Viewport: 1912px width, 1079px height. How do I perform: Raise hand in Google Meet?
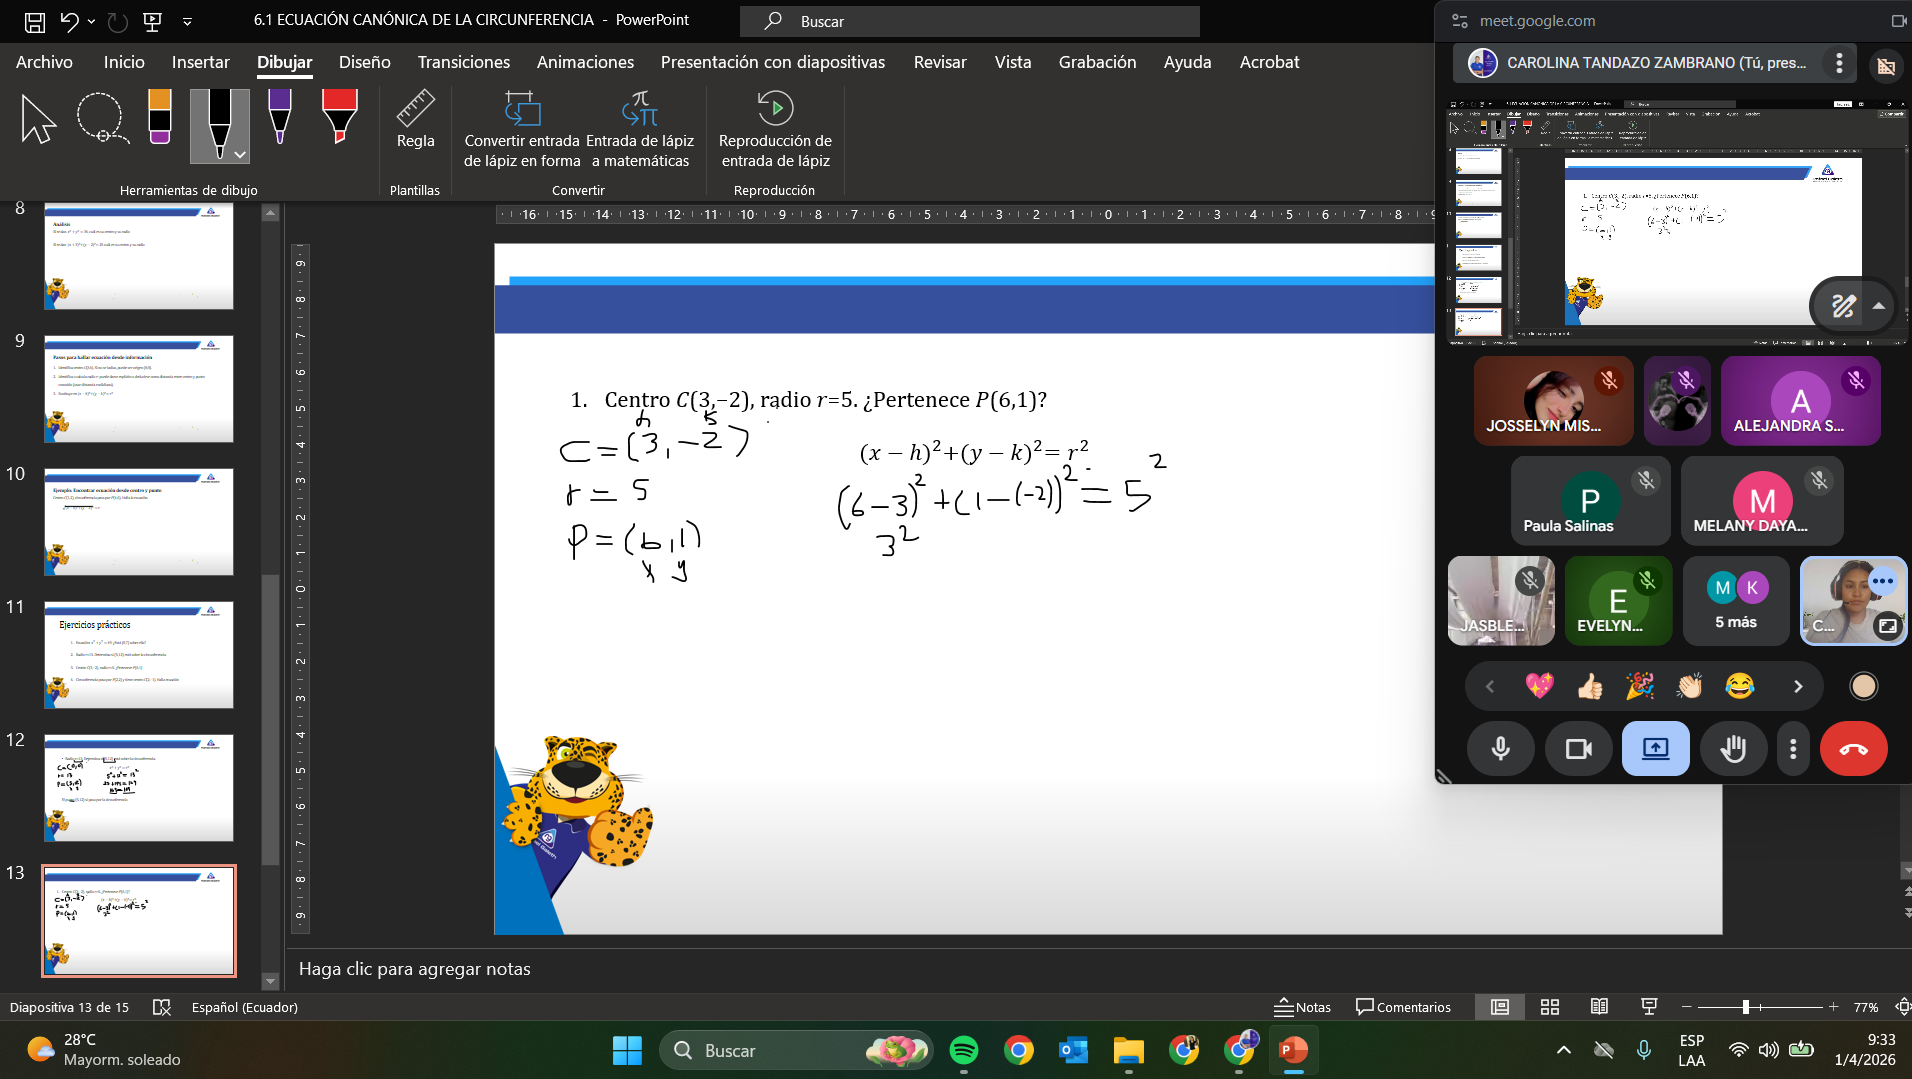click(1733, 749)
